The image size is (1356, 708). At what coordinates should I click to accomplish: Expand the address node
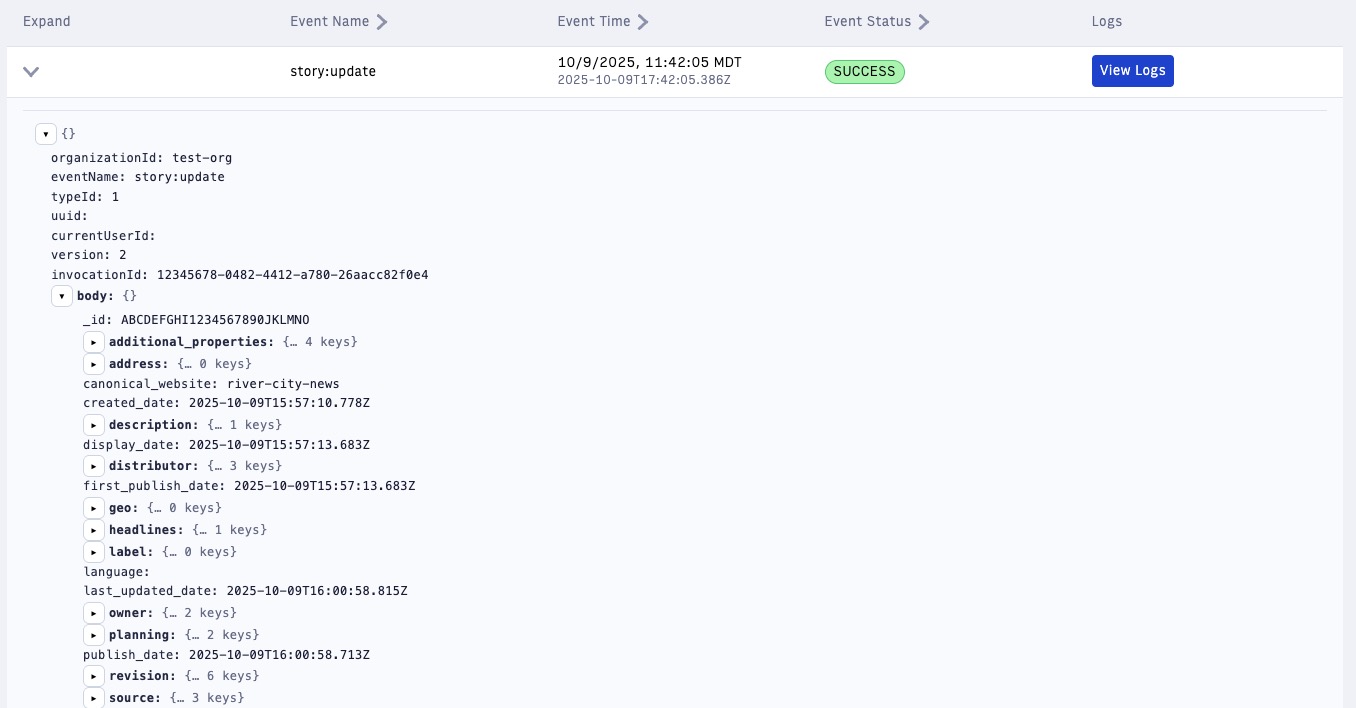click(94, 364)
